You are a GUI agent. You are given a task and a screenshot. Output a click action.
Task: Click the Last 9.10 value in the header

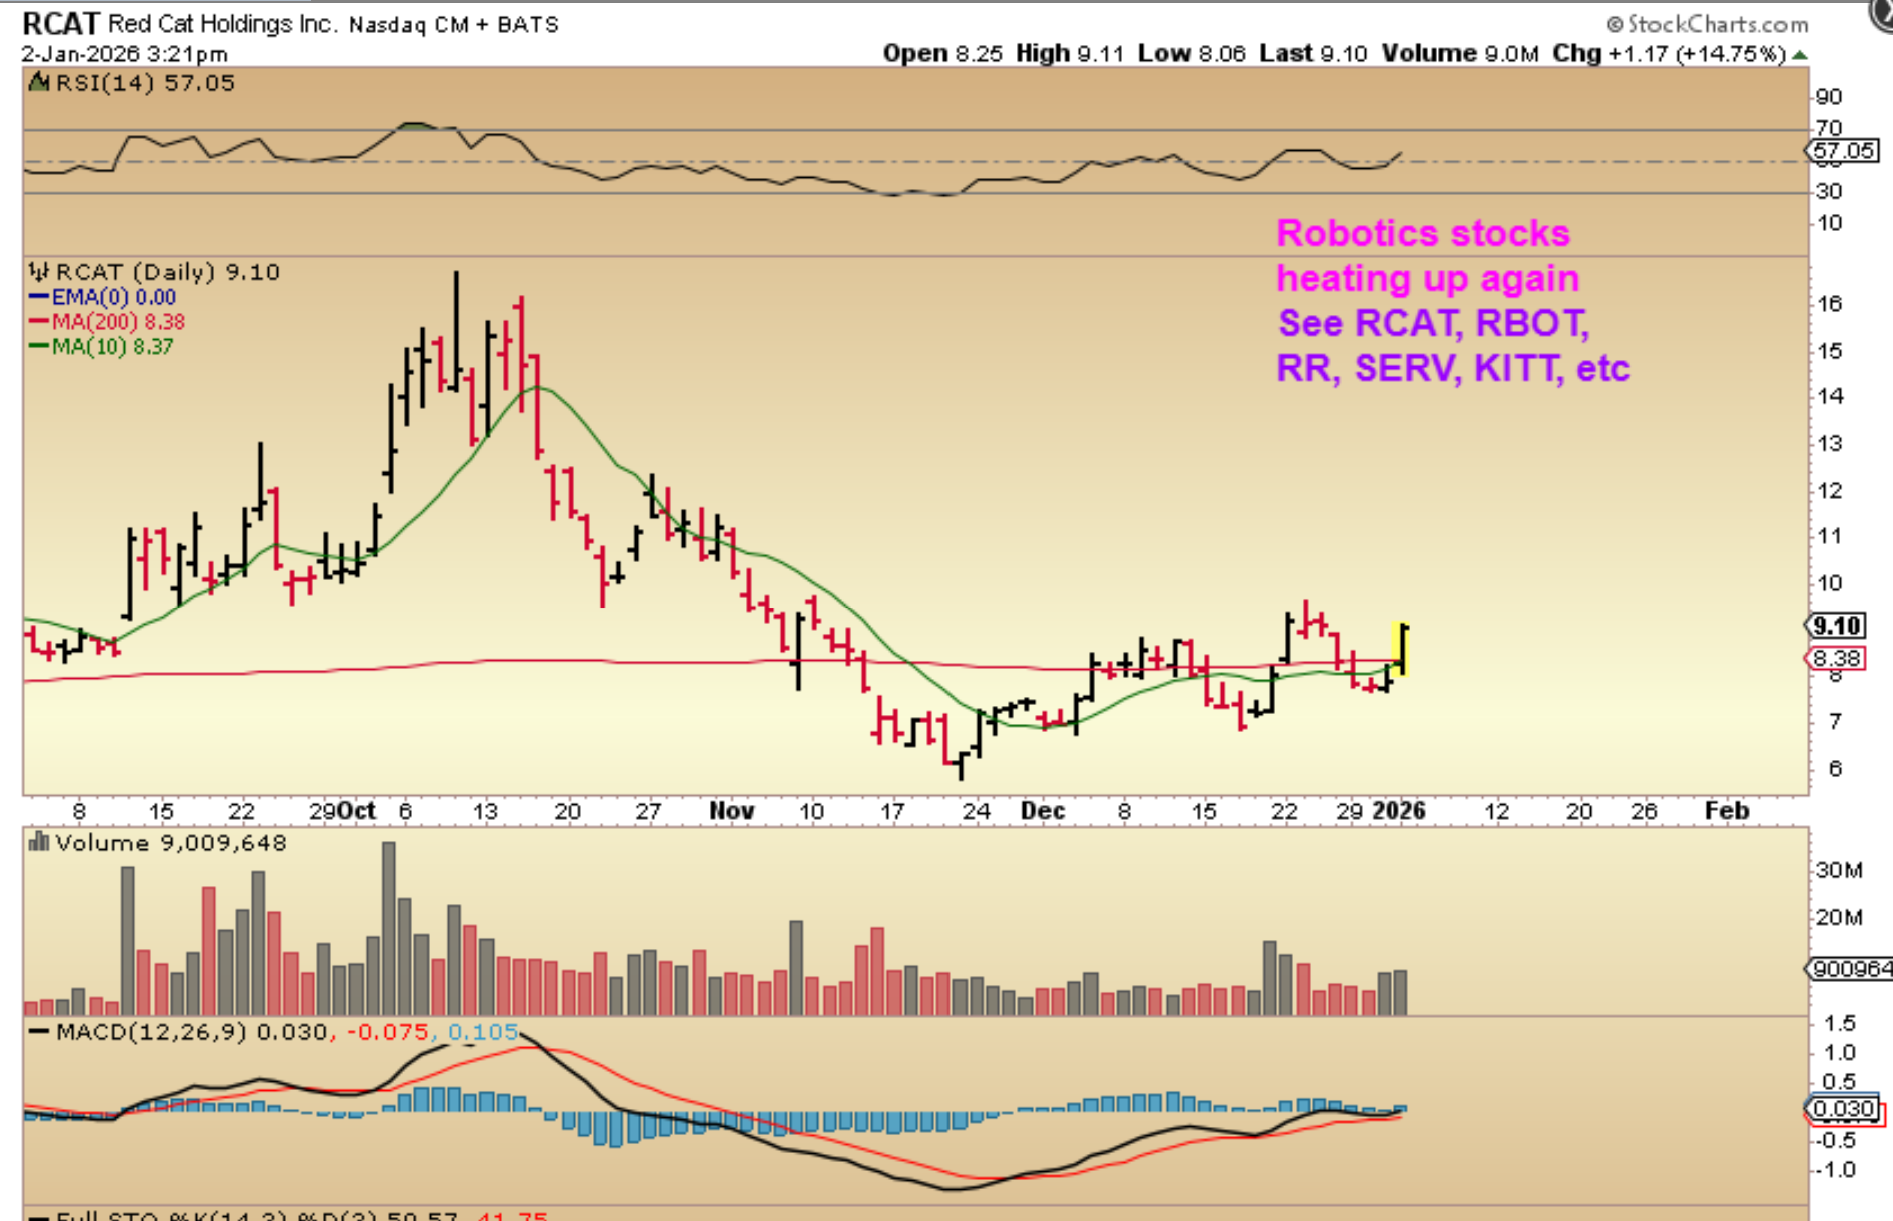(1312, 54)
